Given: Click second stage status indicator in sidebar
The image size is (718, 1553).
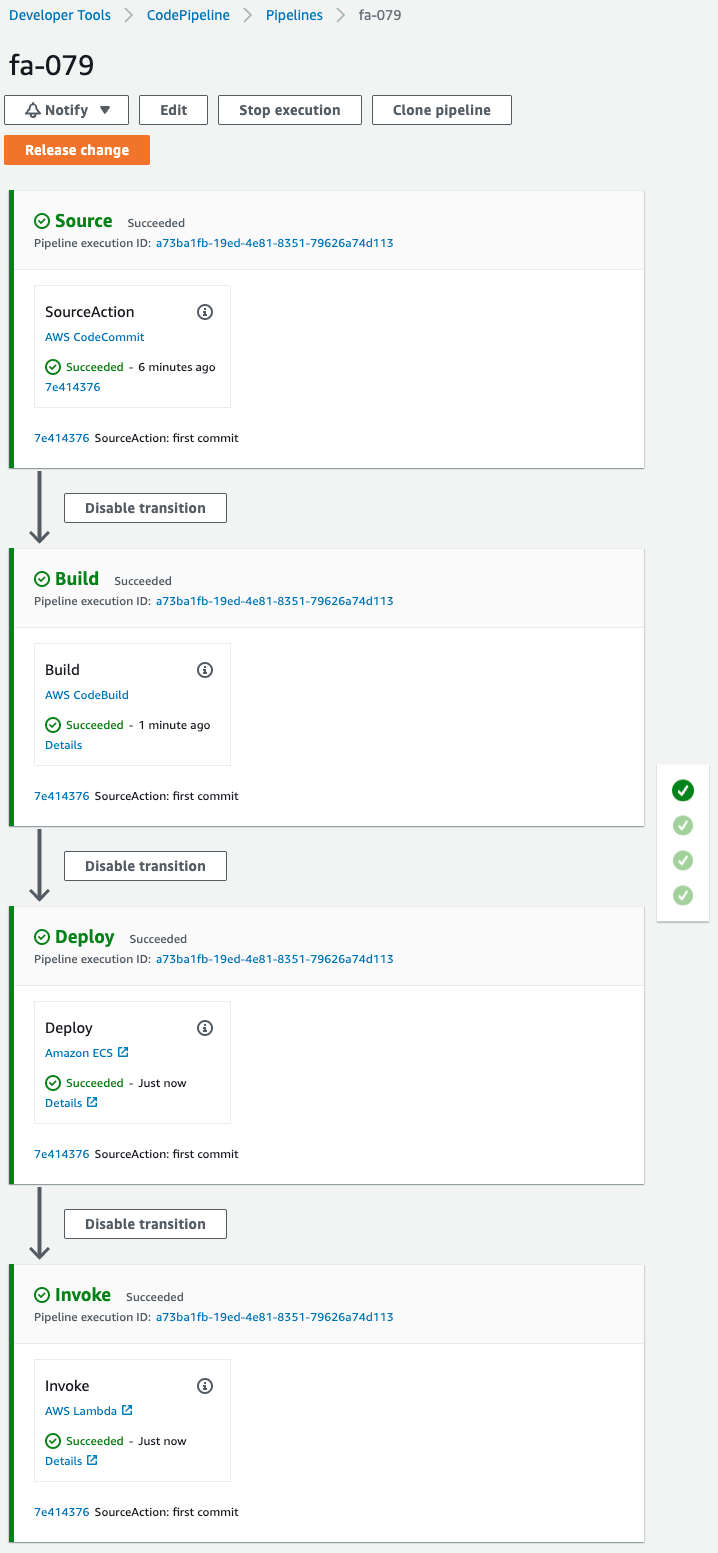Looking at the screenshot, I should coord(683,826).
